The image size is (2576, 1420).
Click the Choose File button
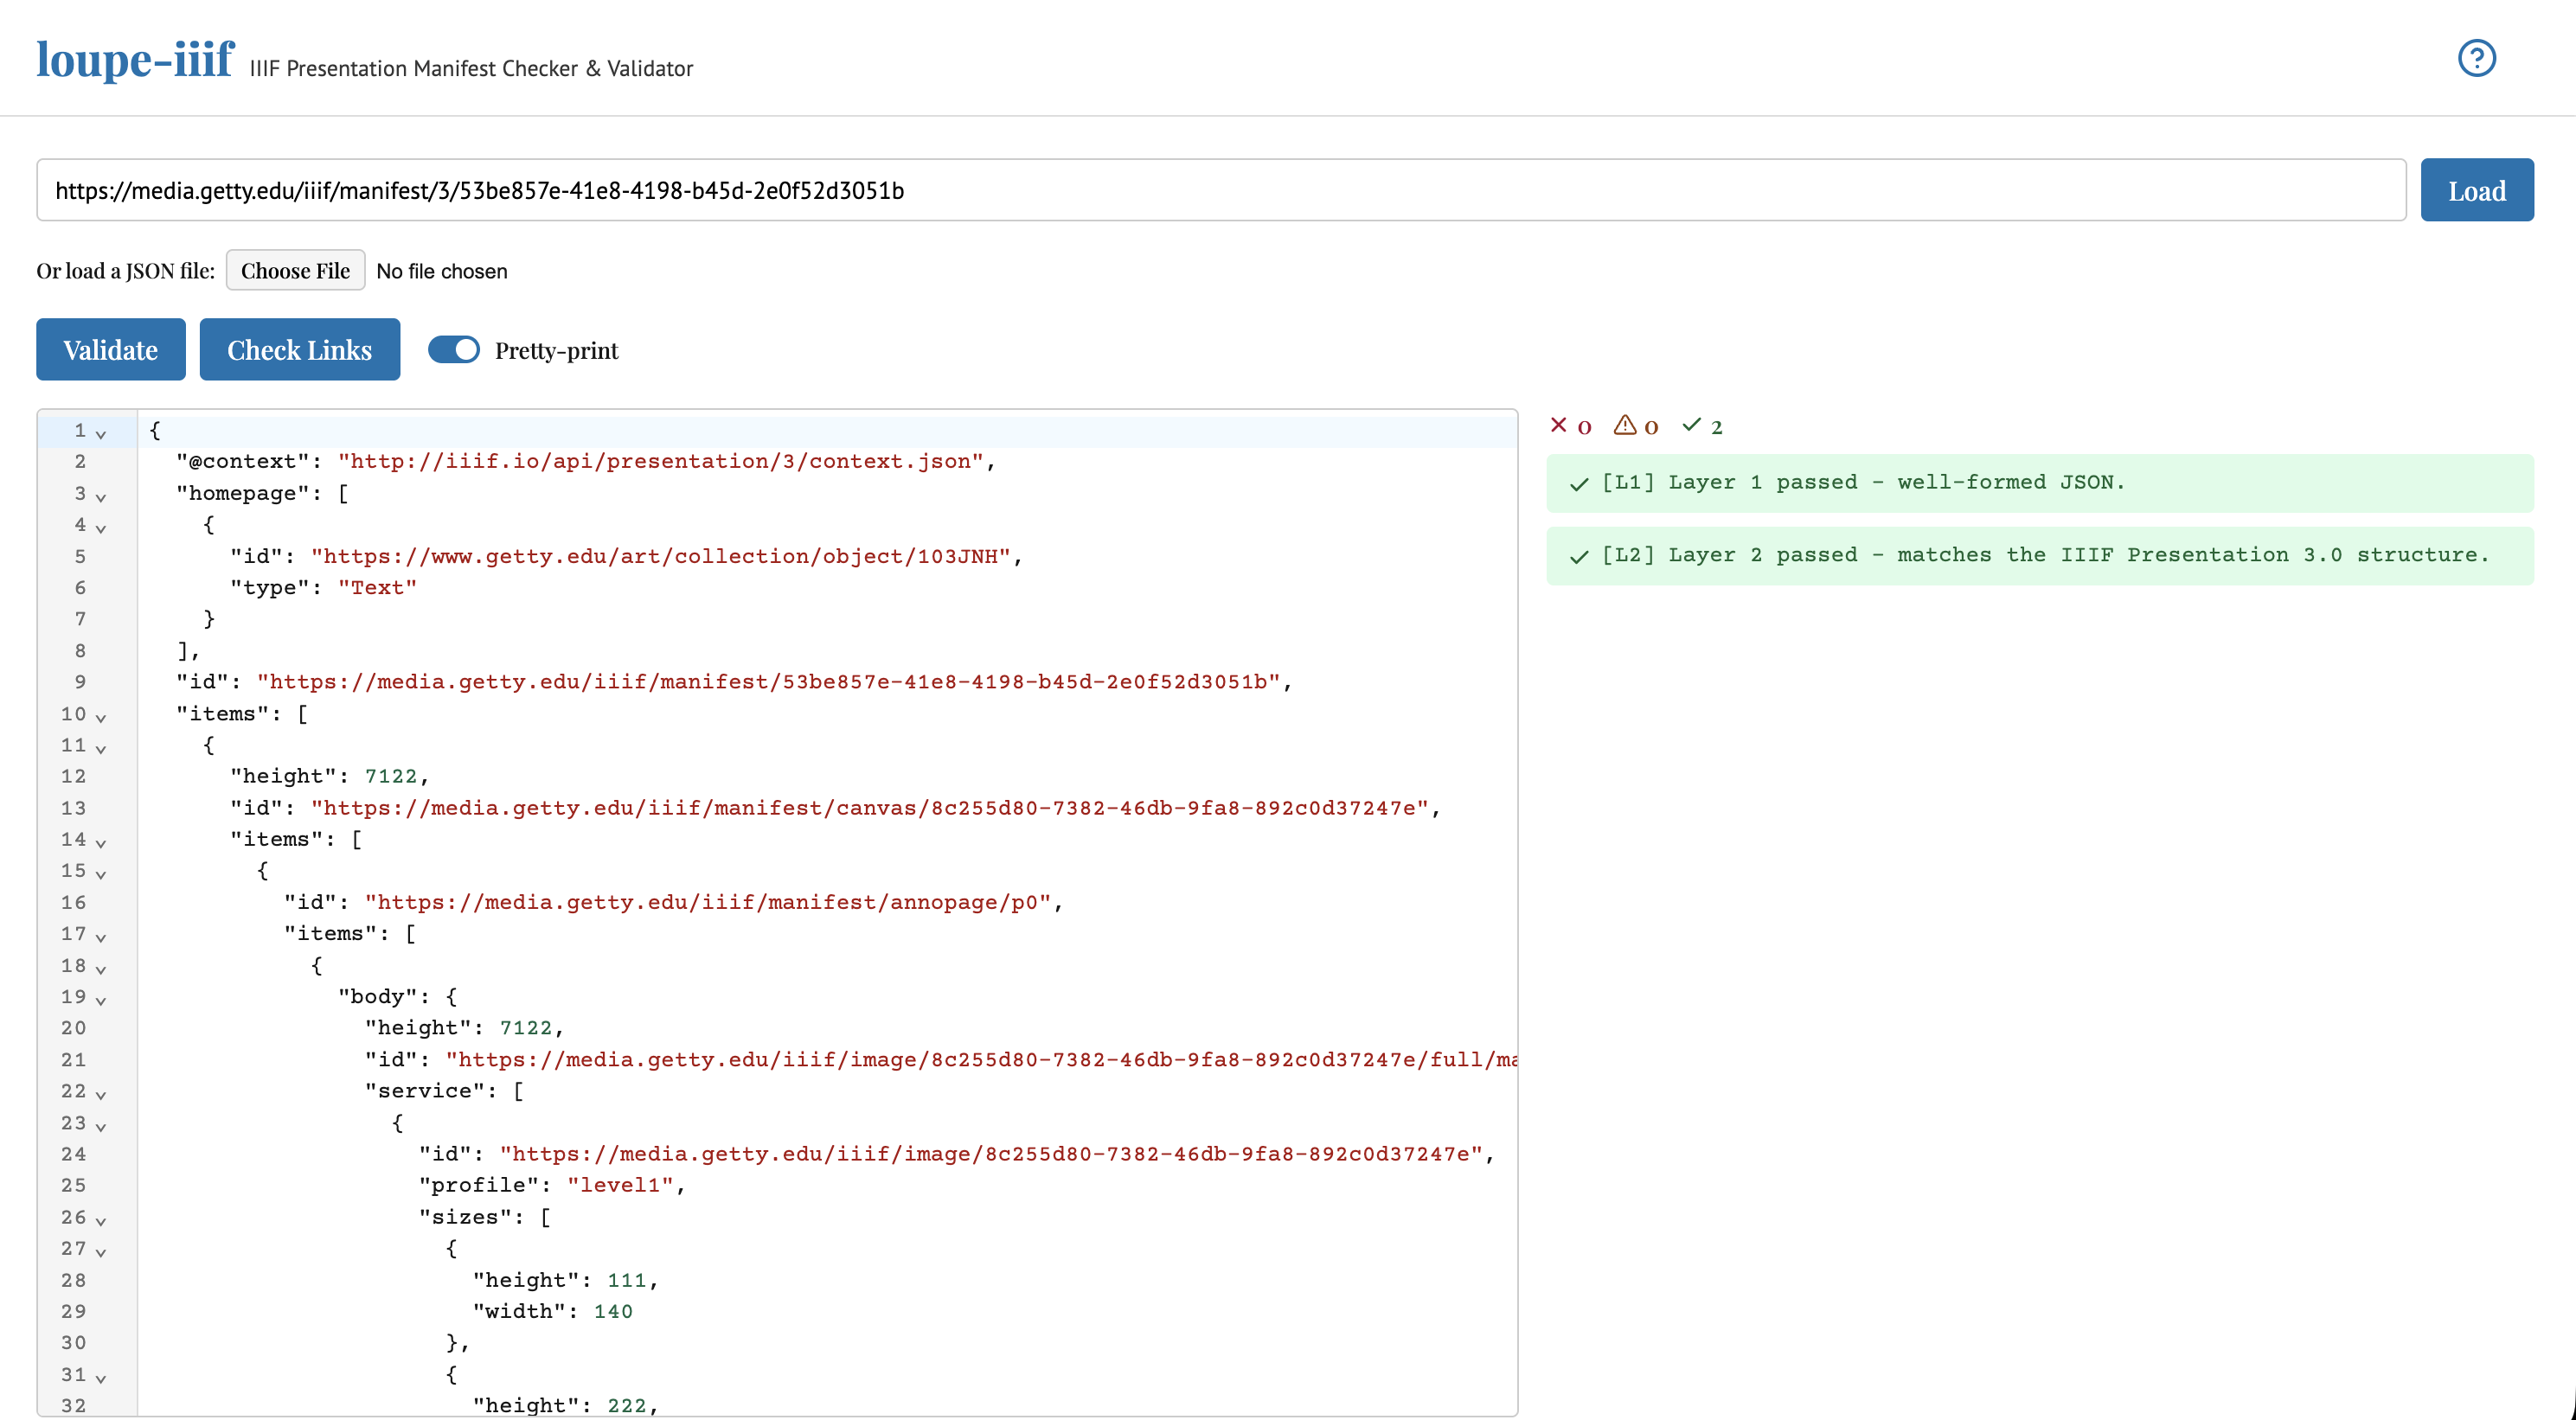pos(295,270)
